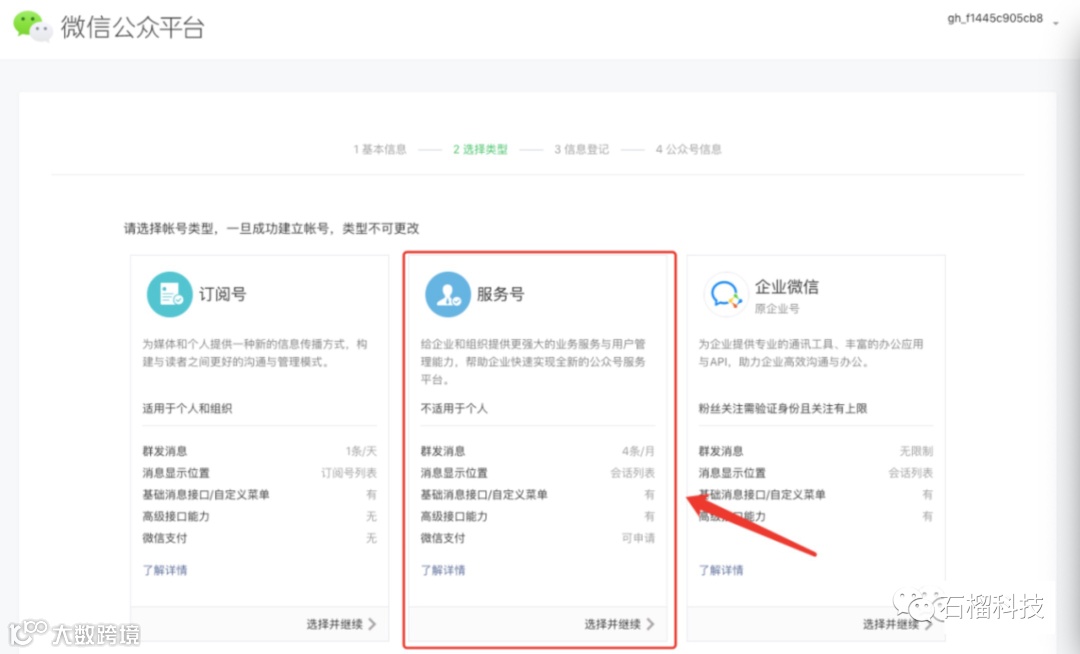Click the WeChat logo icon in header

point(32,26)
